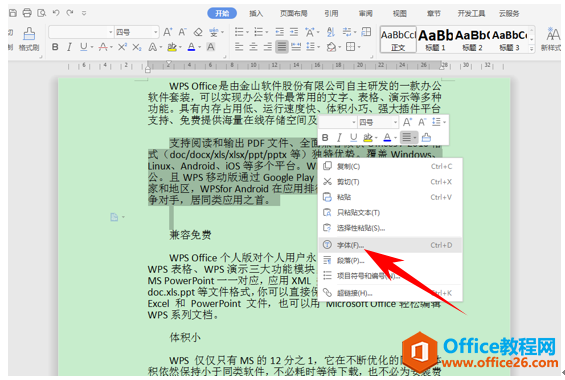Apply numbered list in the ribbon

coord(259,32)
